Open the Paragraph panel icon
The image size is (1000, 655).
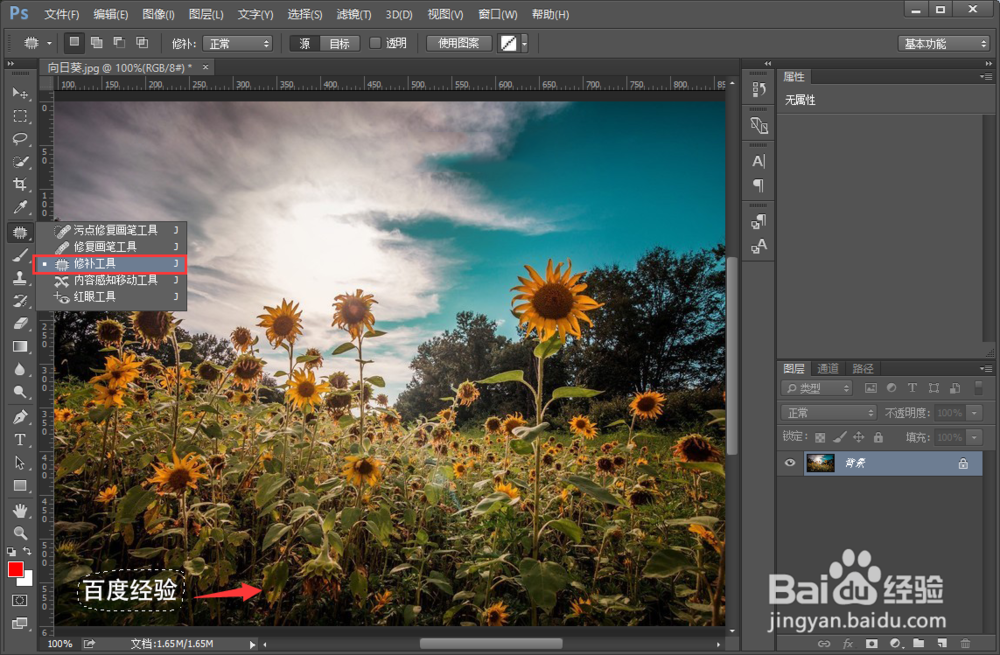(x=758, y=185)
